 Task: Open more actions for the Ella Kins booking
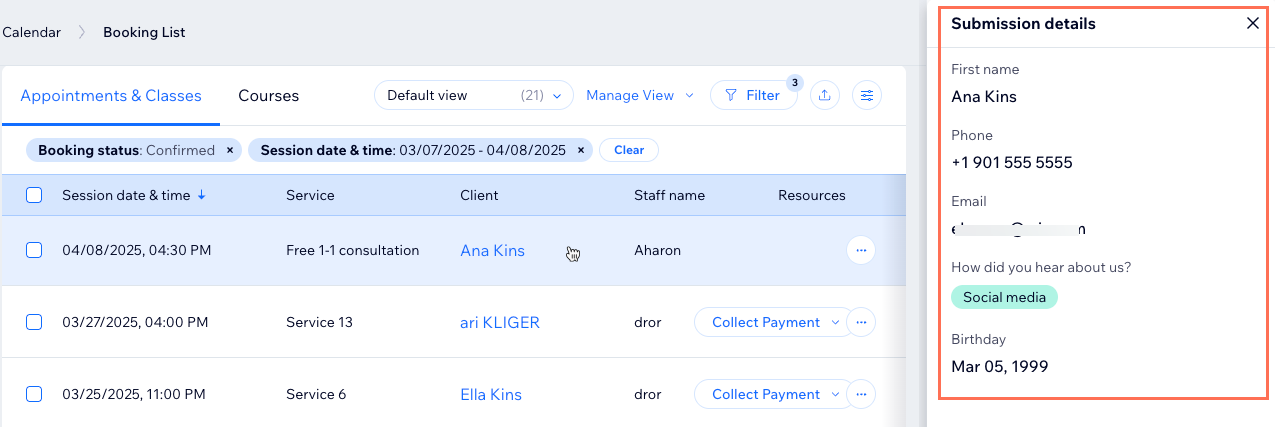pyautogui.click(x=861, y=394)
